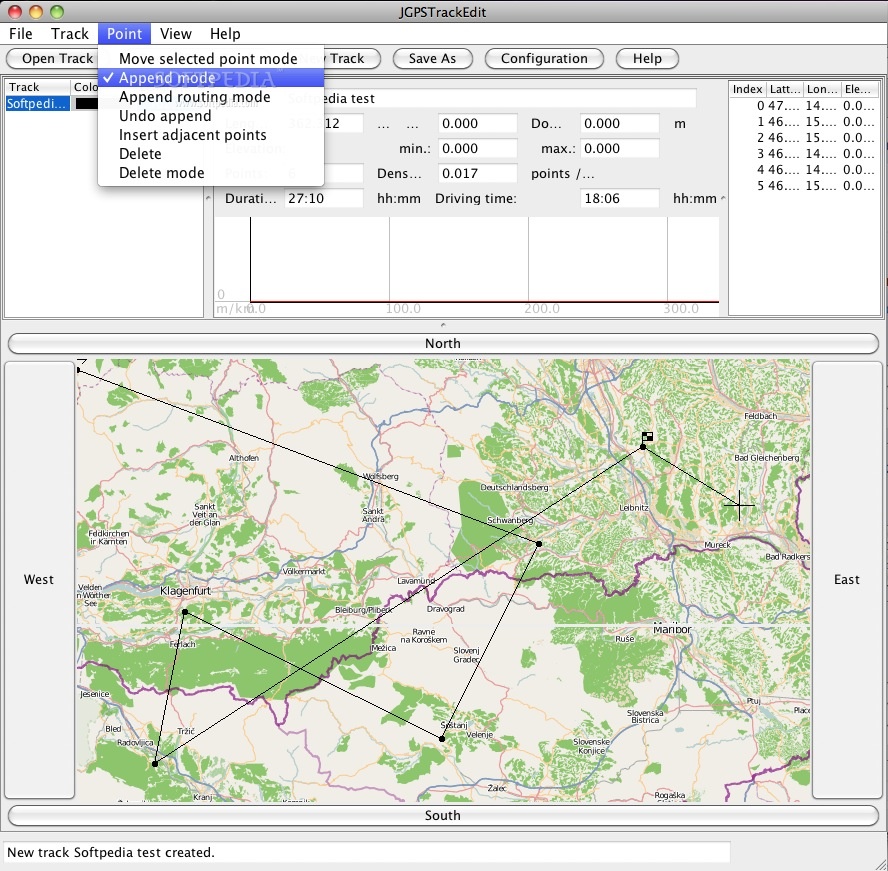This screenshot has height=871, width=888.
Task: Click the max elevation field
Action: (x=620, y=148)
